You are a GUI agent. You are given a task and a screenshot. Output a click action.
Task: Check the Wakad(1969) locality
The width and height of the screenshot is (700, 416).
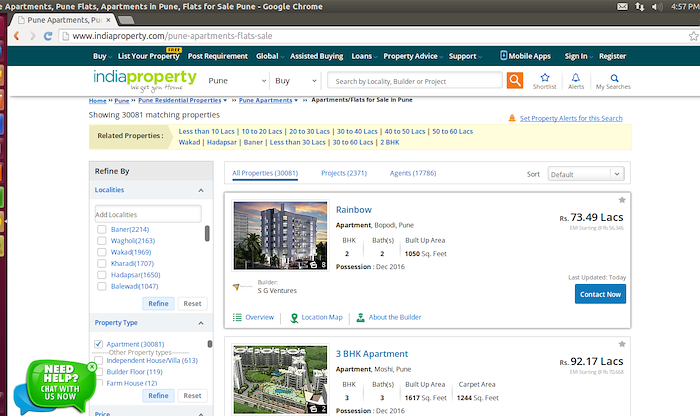click(102, 252)
